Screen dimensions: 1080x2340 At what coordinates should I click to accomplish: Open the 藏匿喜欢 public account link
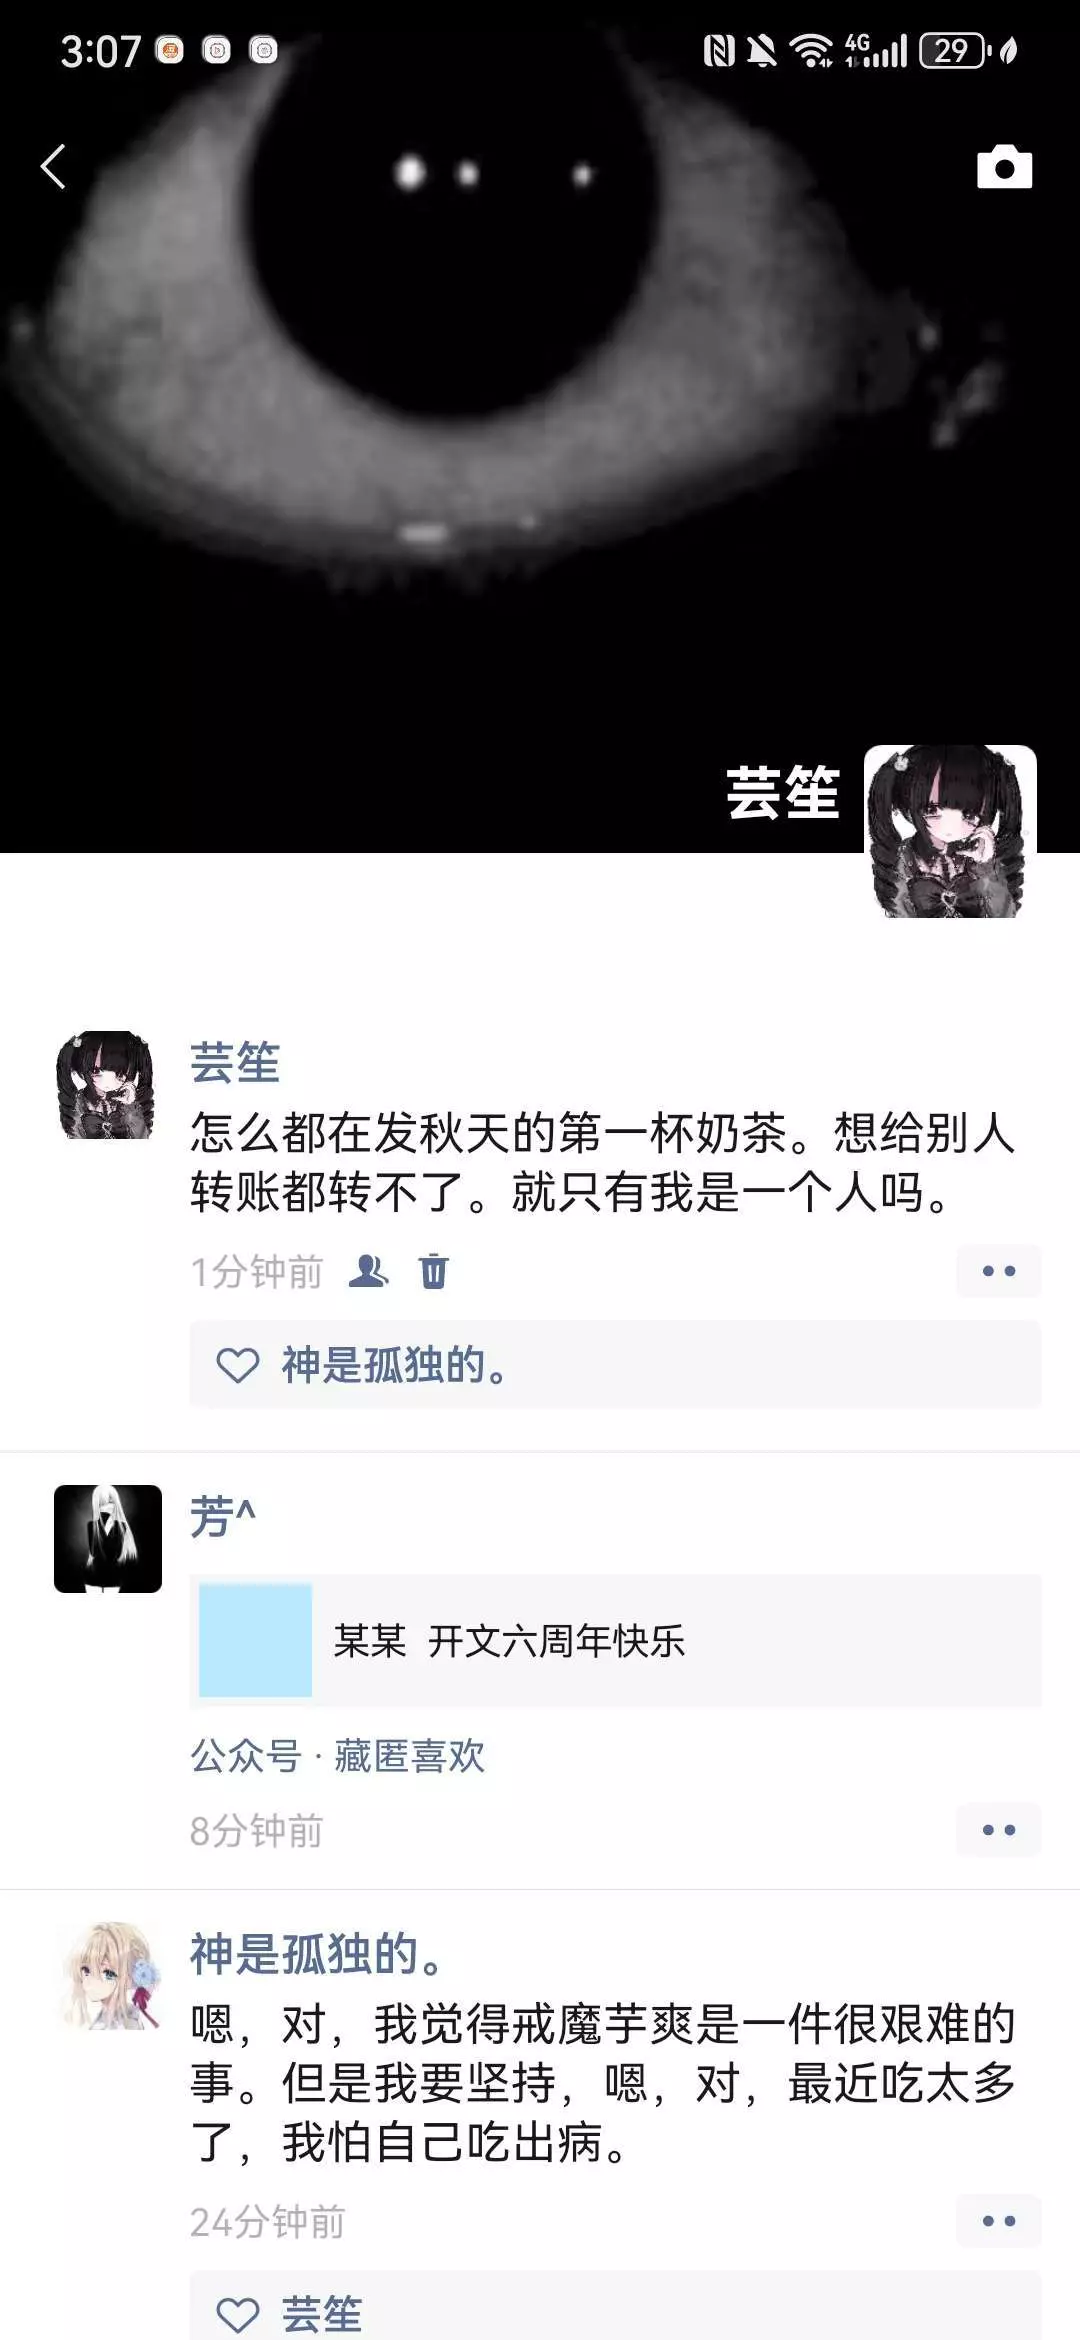point(410,1756)
